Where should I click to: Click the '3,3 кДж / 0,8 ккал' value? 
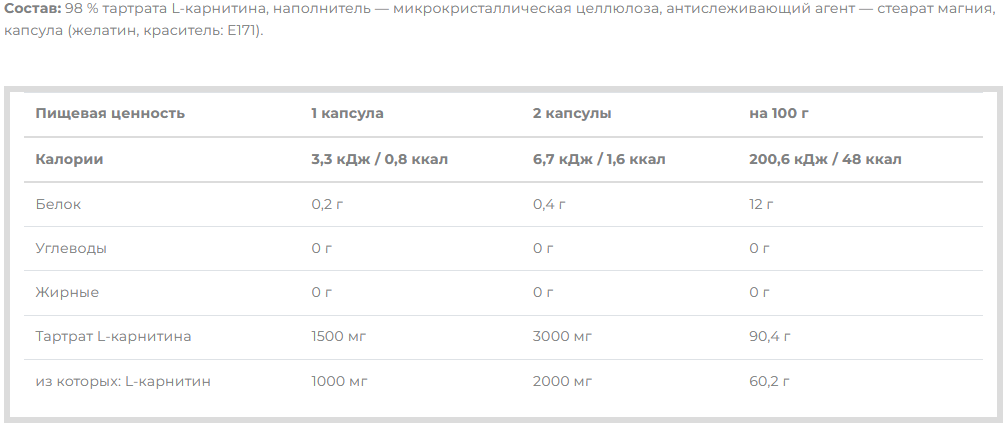(x=379, y=159)
